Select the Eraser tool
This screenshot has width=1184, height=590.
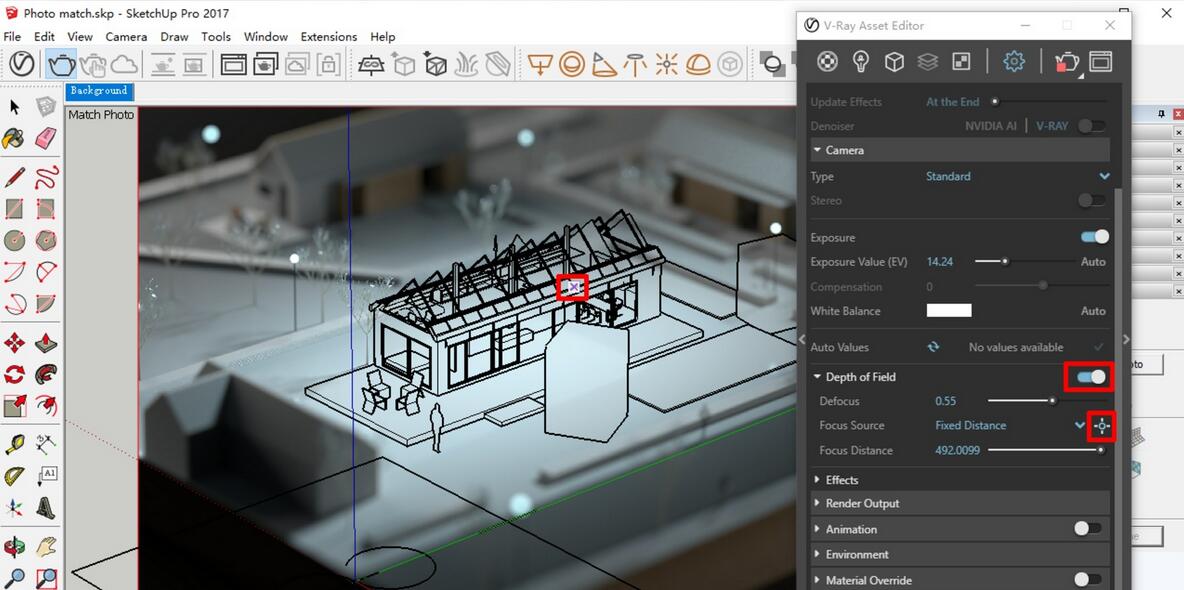tap(46, 139)
